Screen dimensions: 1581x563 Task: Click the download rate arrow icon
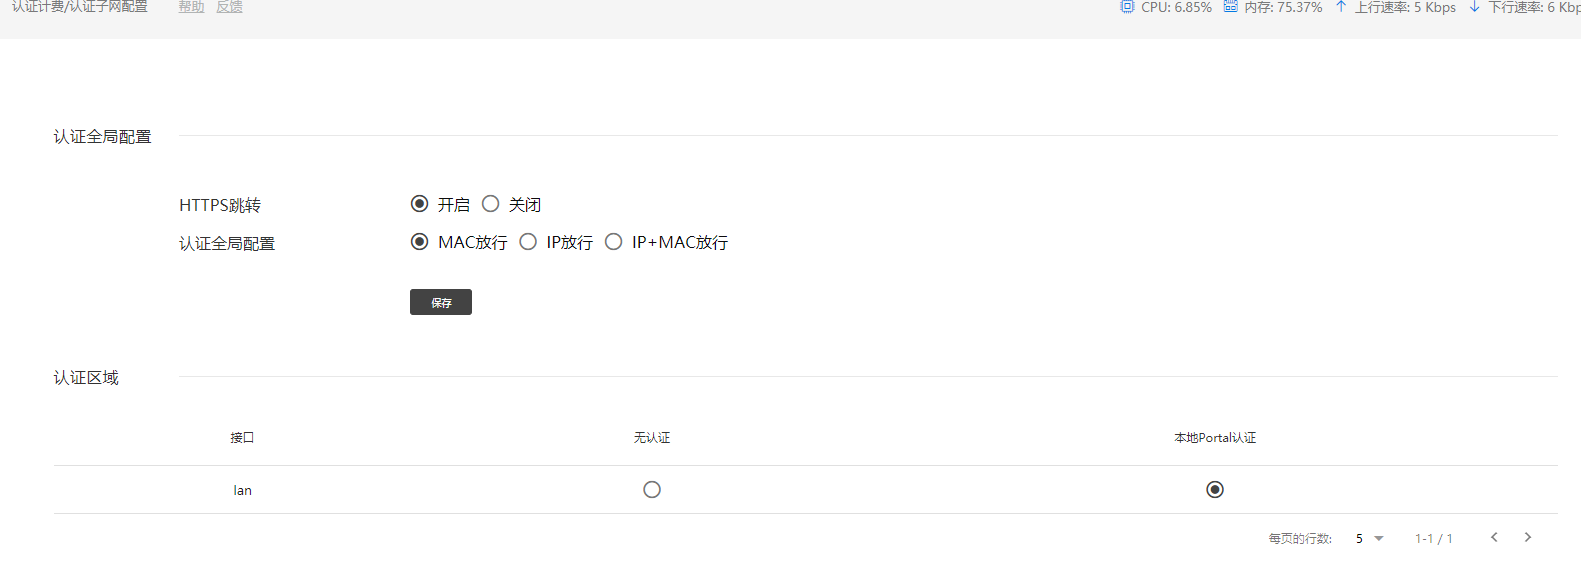(x=1474, y=6)
